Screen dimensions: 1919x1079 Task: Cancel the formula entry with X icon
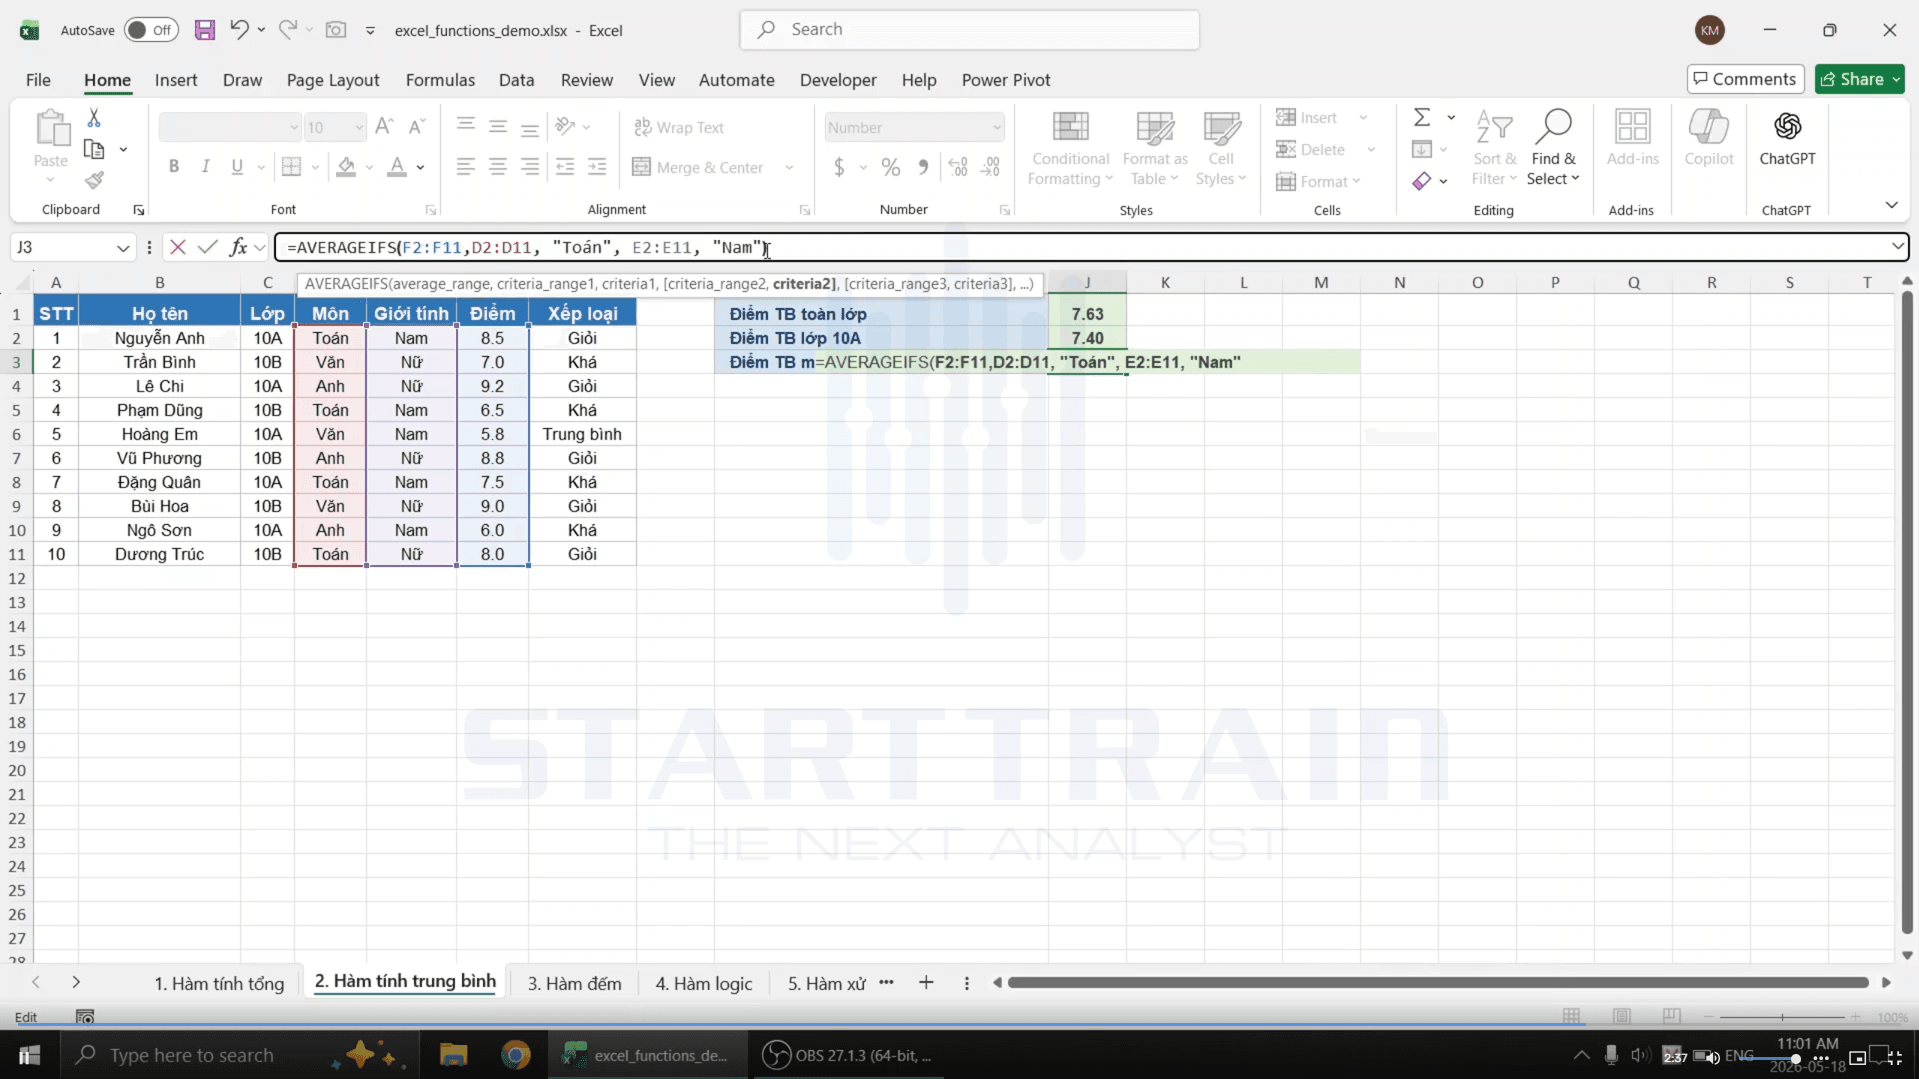(x=178, y=247)
